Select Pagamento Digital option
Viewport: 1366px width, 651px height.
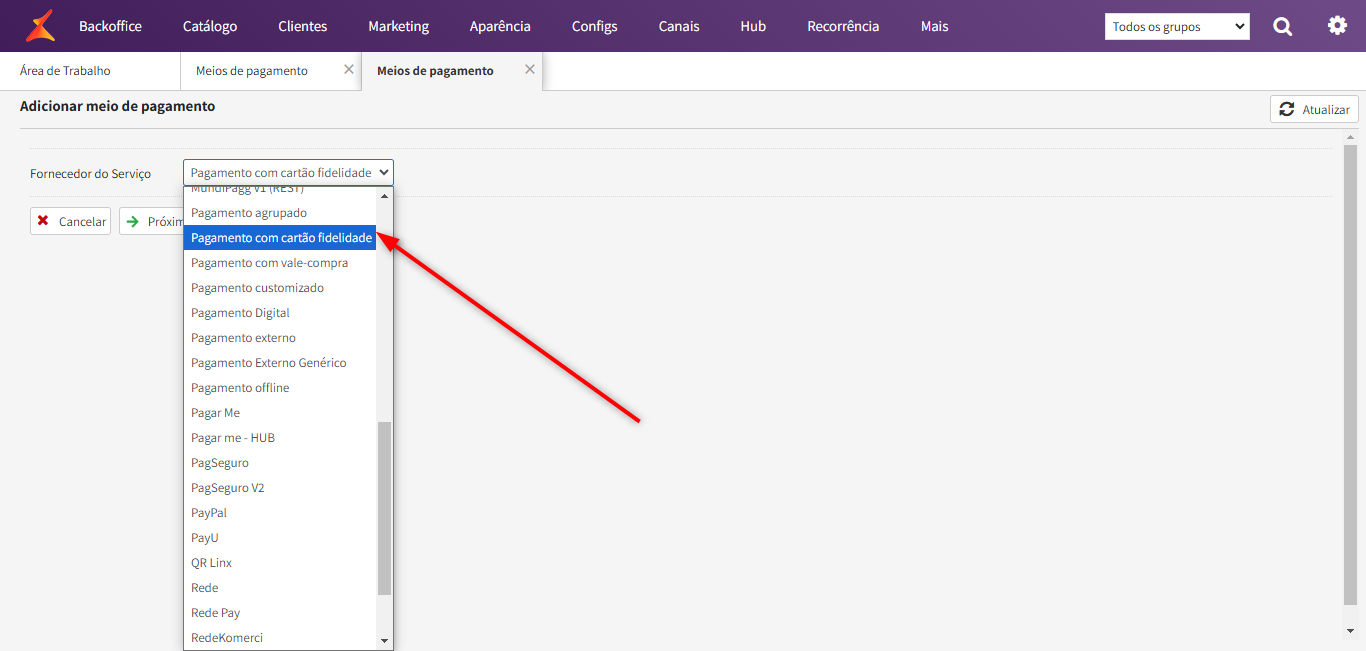point(280,313)
